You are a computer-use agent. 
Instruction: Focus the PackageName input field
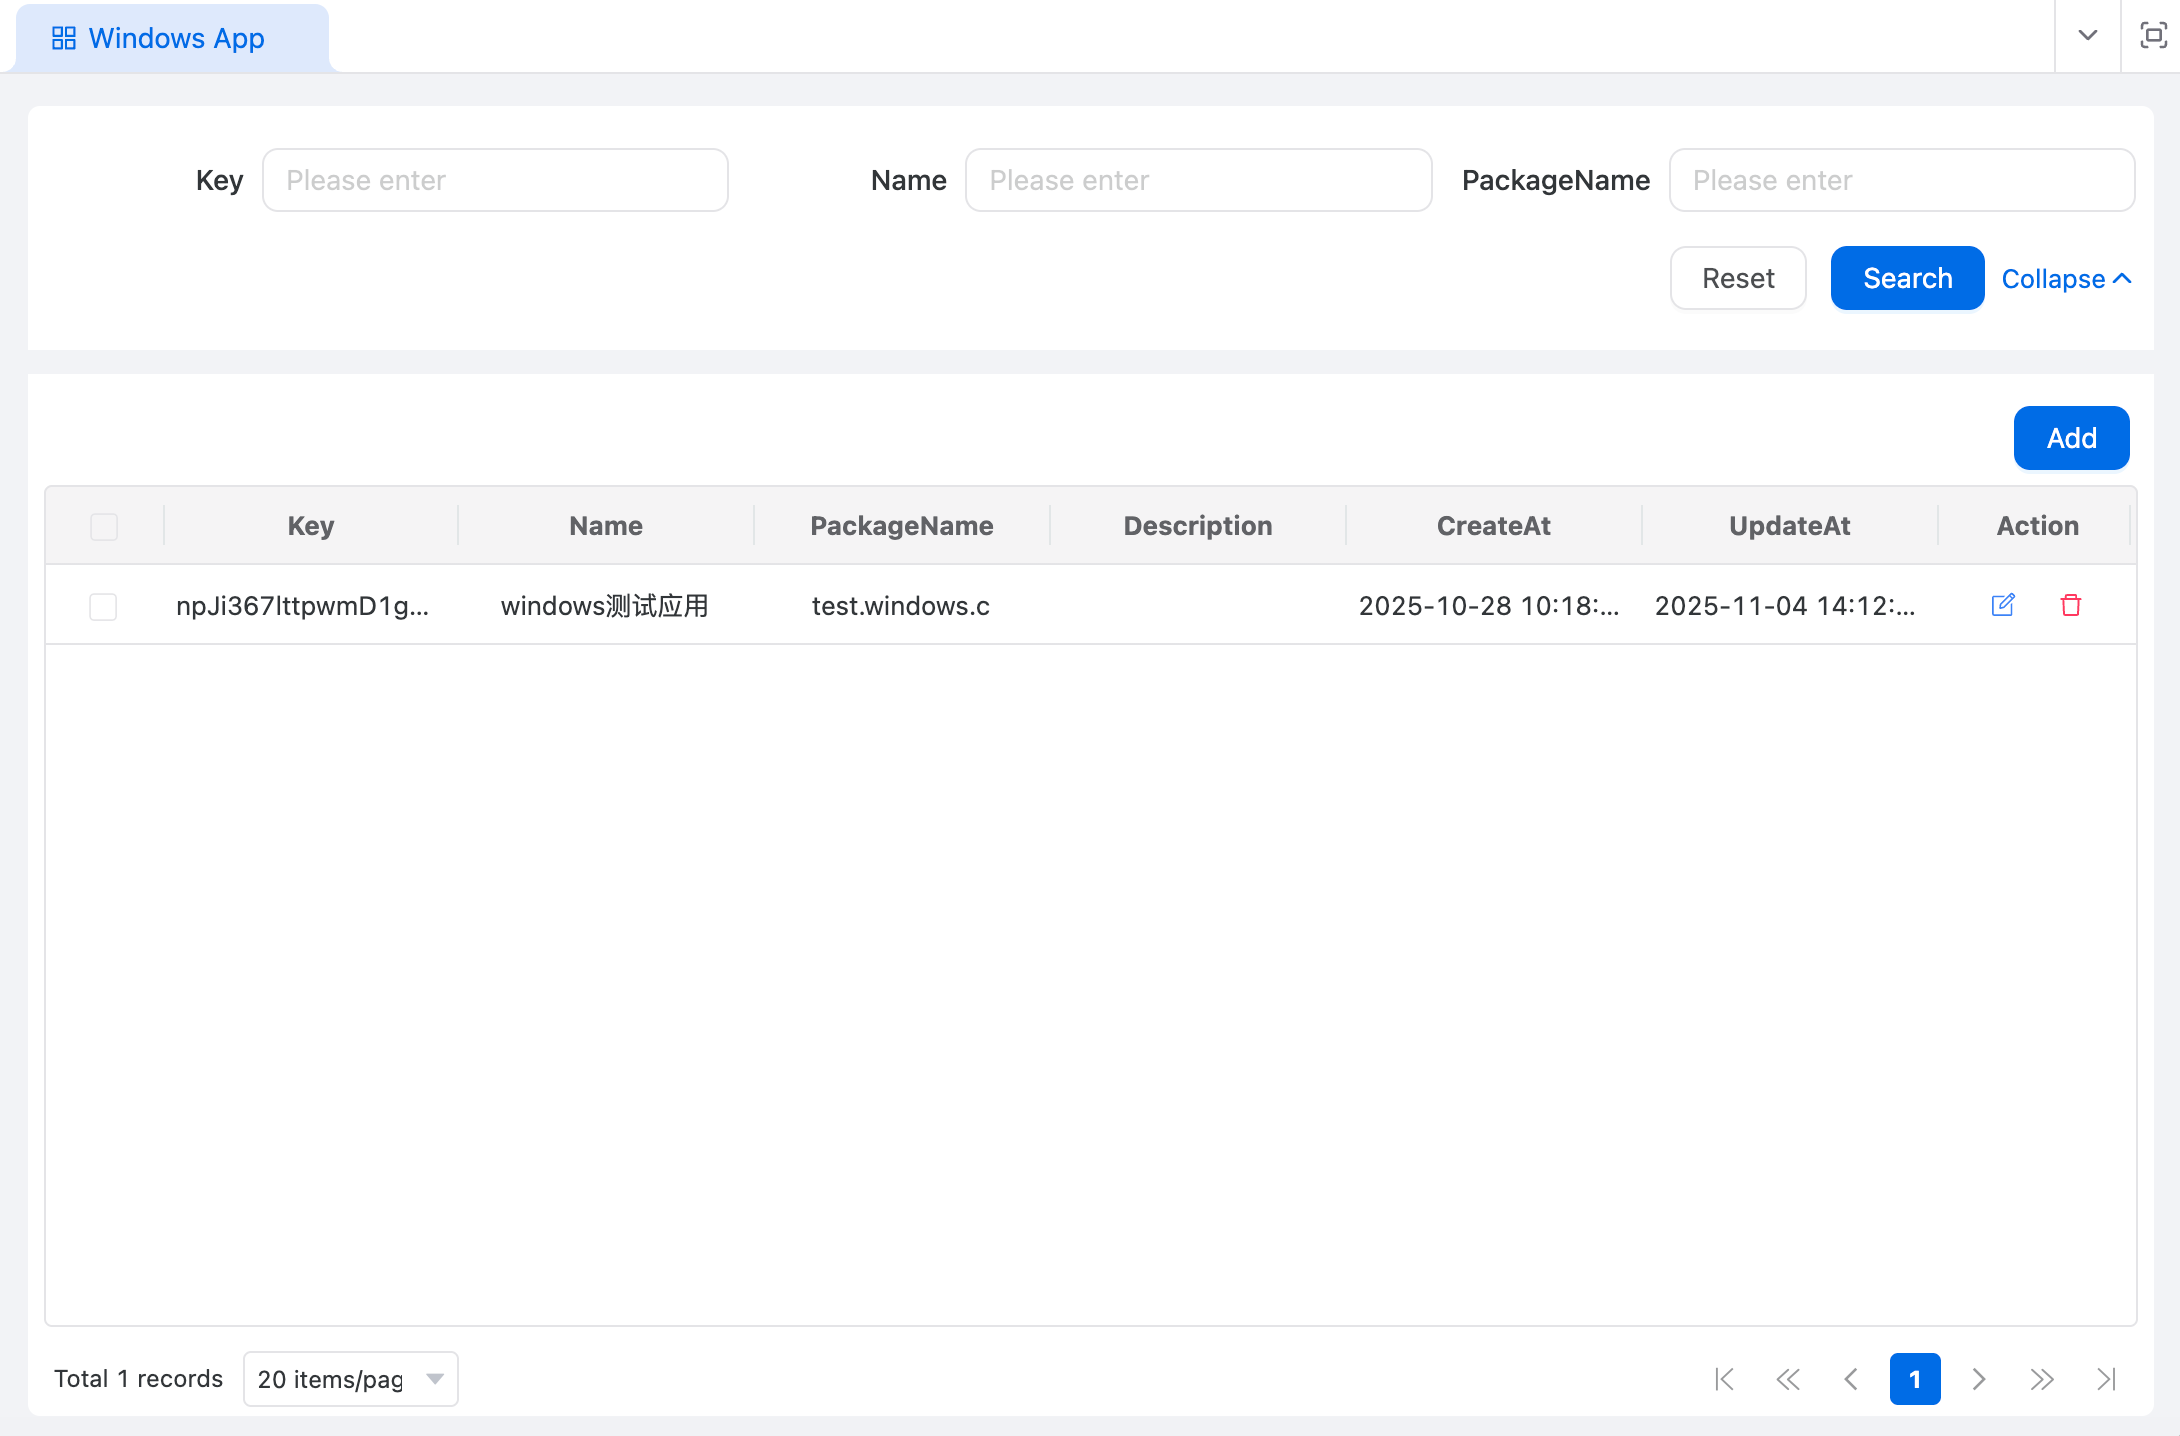pyautogui.click(x=1902, y=180)
